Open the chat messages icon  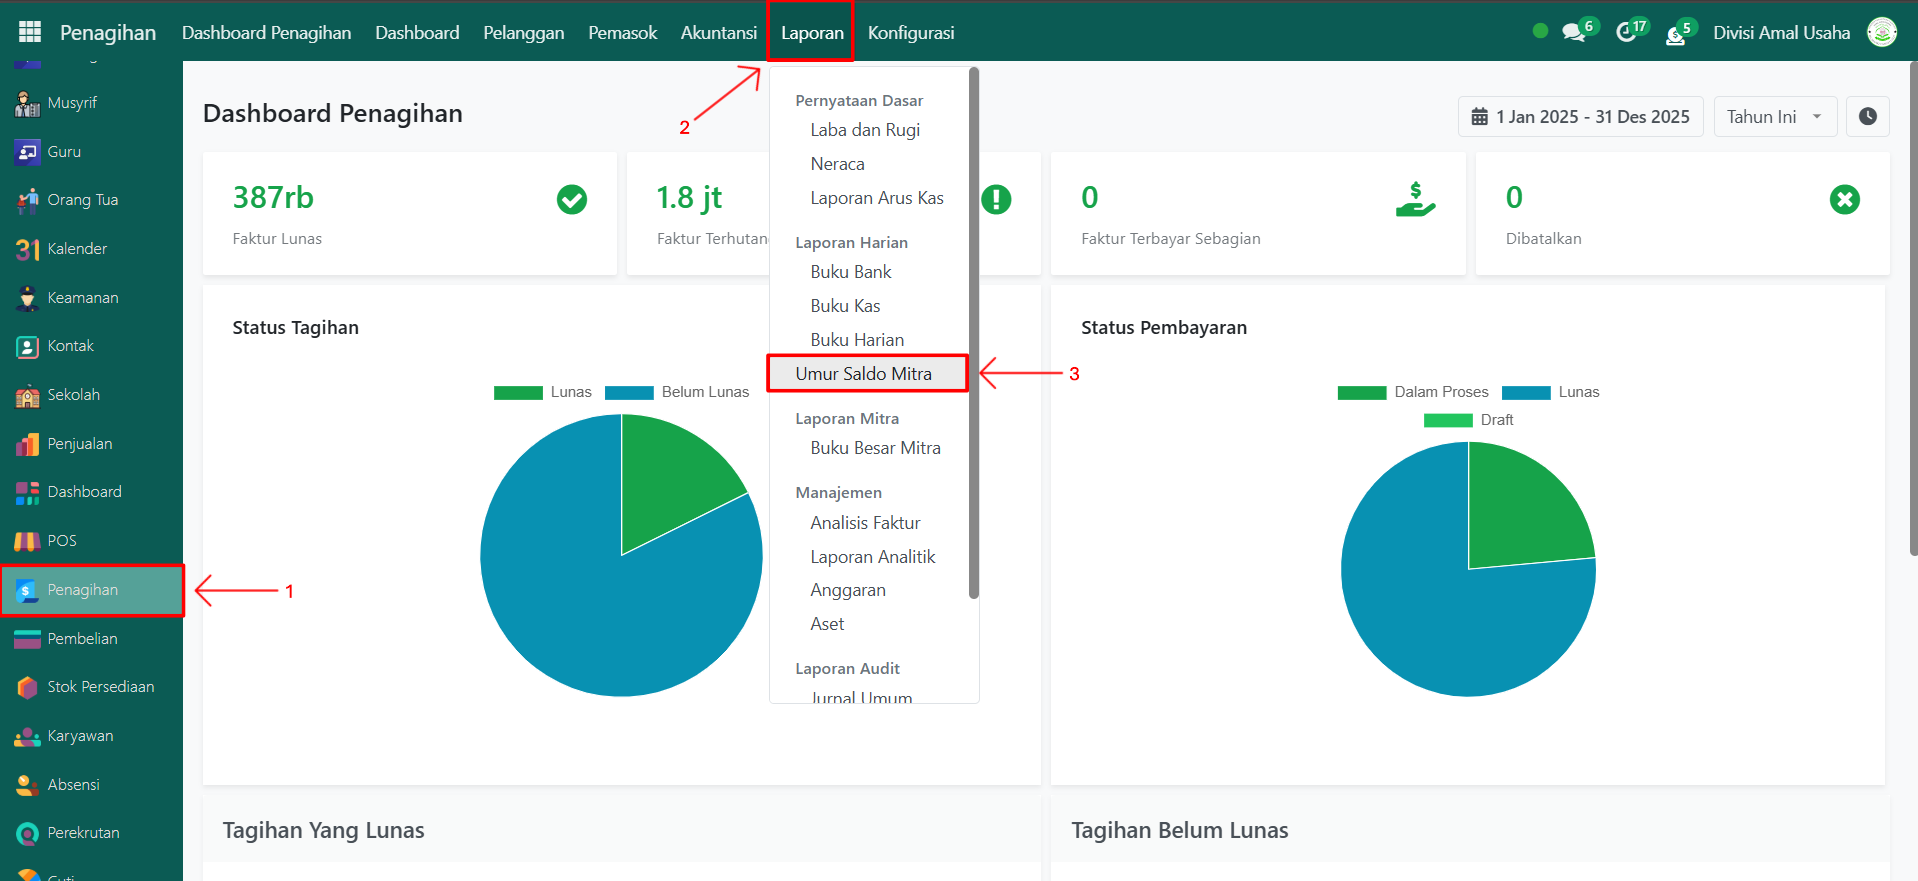1574,33
